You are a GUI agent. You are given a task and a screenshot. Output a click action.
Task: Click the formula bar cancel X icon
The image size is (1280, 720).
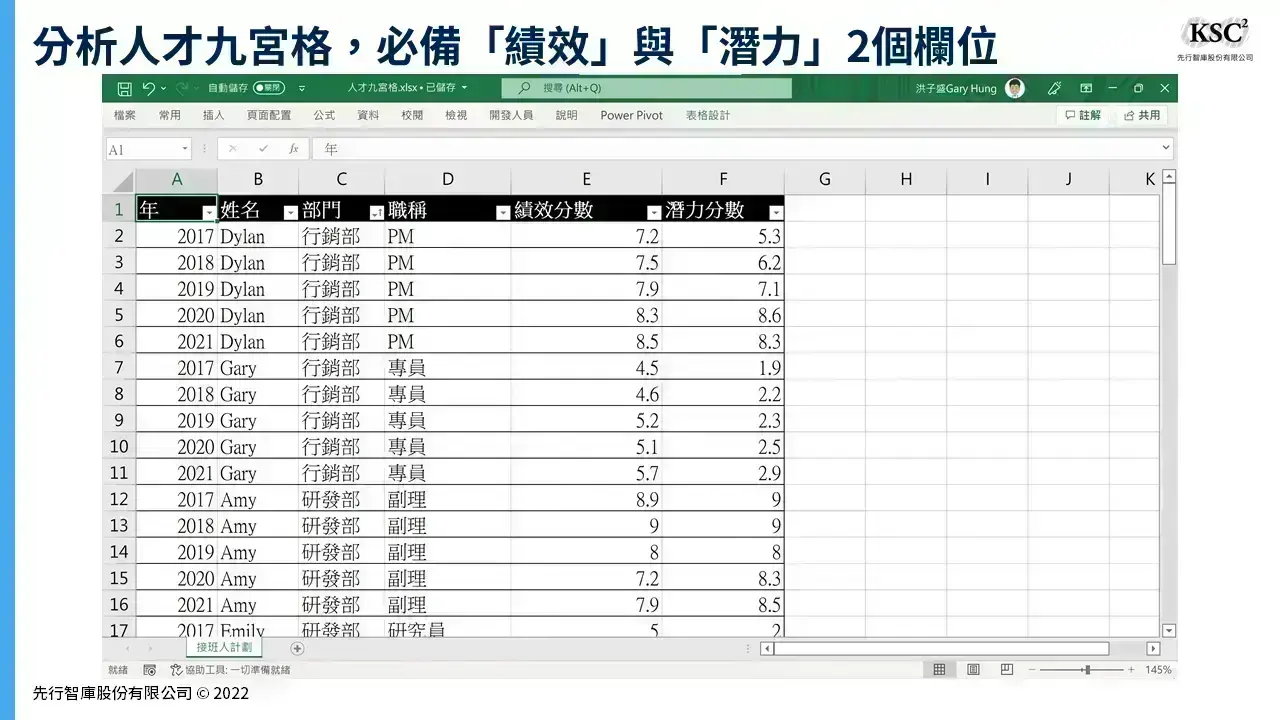233,149
